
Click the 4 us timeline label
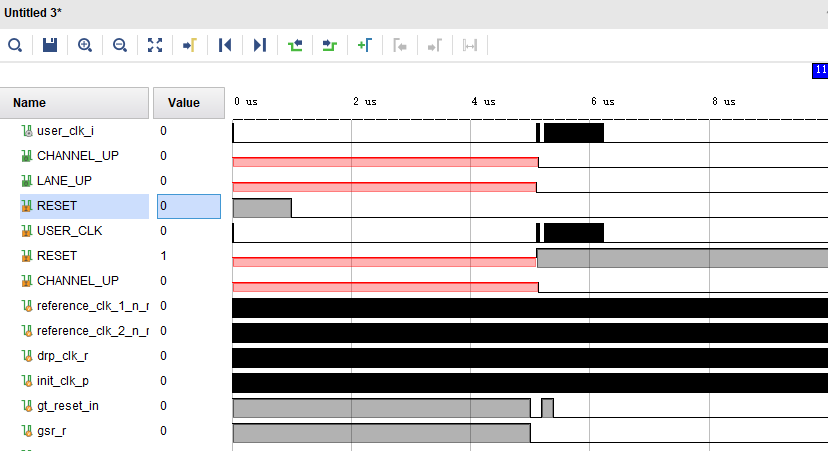tap(484, 101)
